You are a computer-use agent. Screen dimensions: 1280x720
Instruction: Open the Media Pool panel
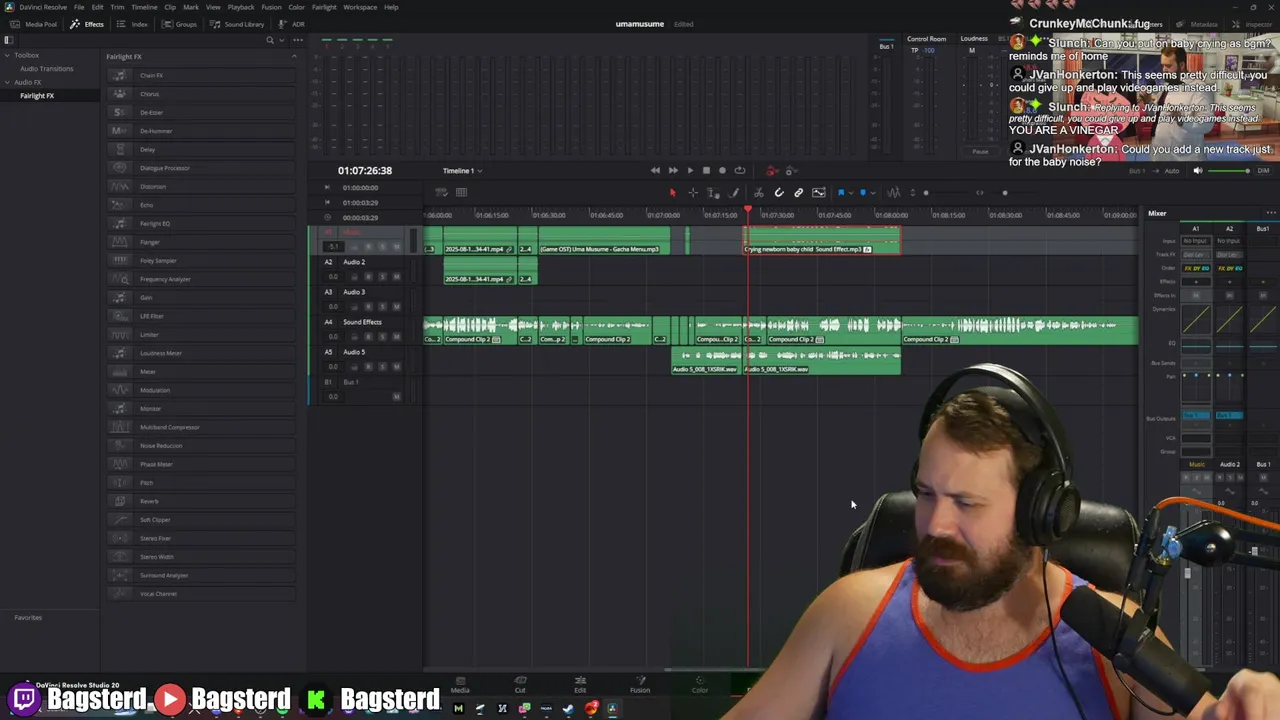[35, 24]
